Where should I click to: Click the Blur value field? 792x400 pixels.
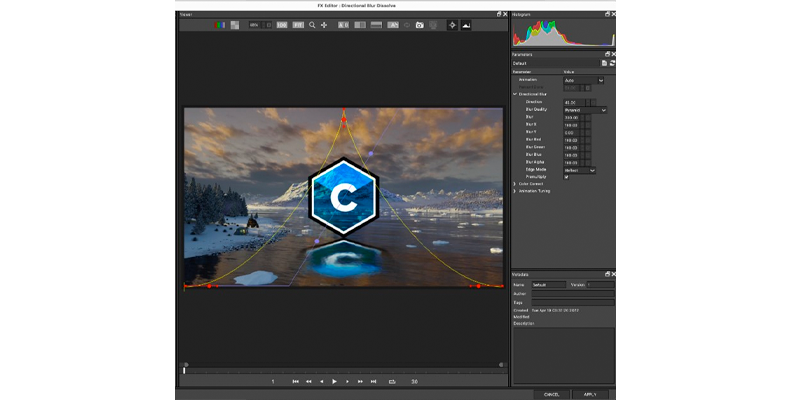572,118
